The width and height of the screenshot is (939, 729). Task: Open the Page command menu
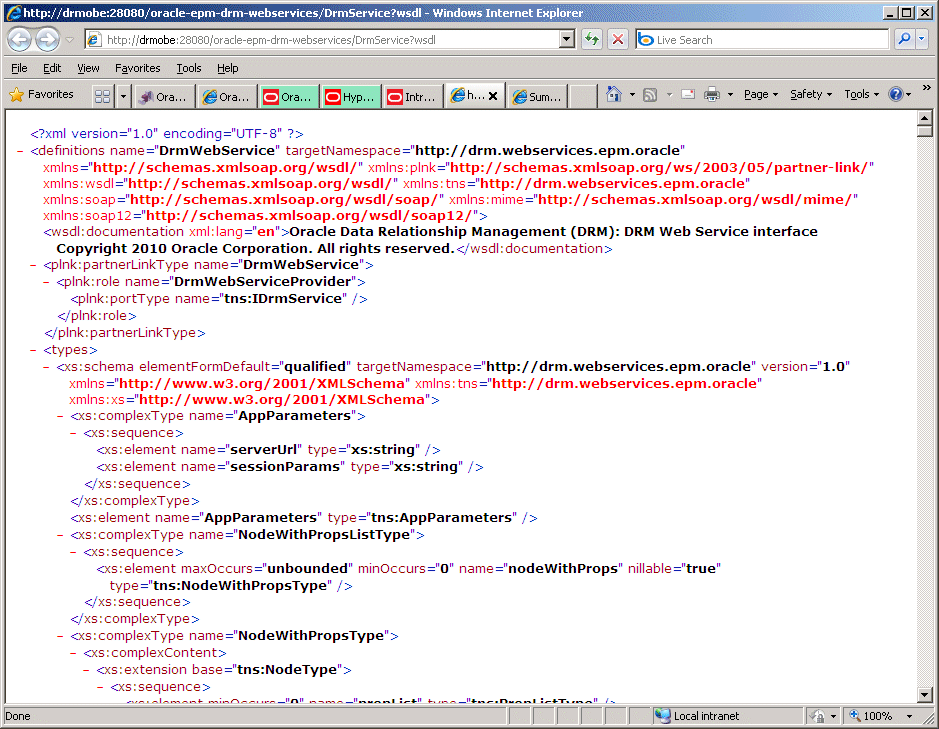point(761,95)
